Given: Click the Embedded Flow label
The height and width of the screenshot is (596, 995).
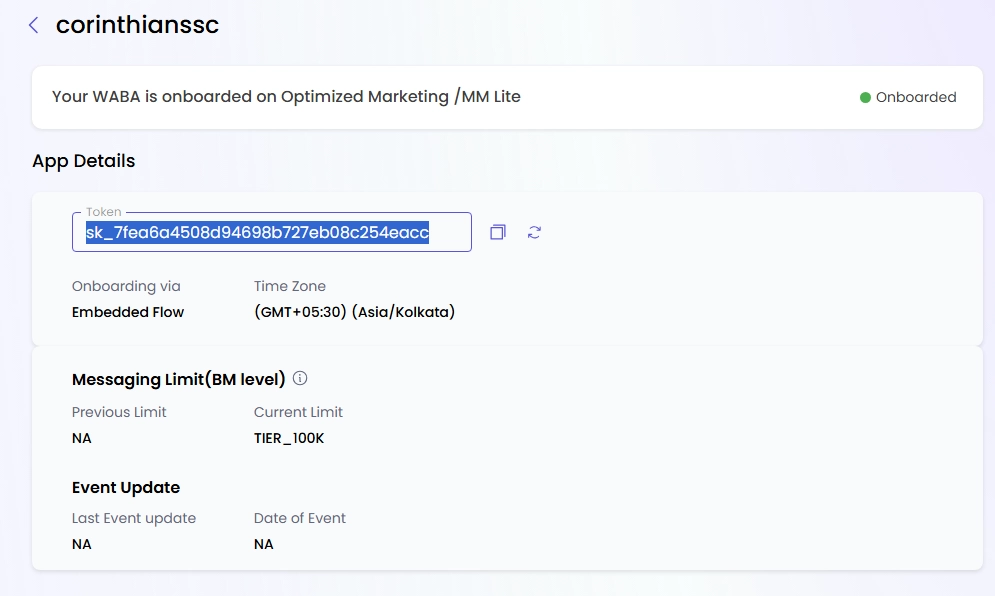Looking at the screenshot, I should [x=128, y=312].
